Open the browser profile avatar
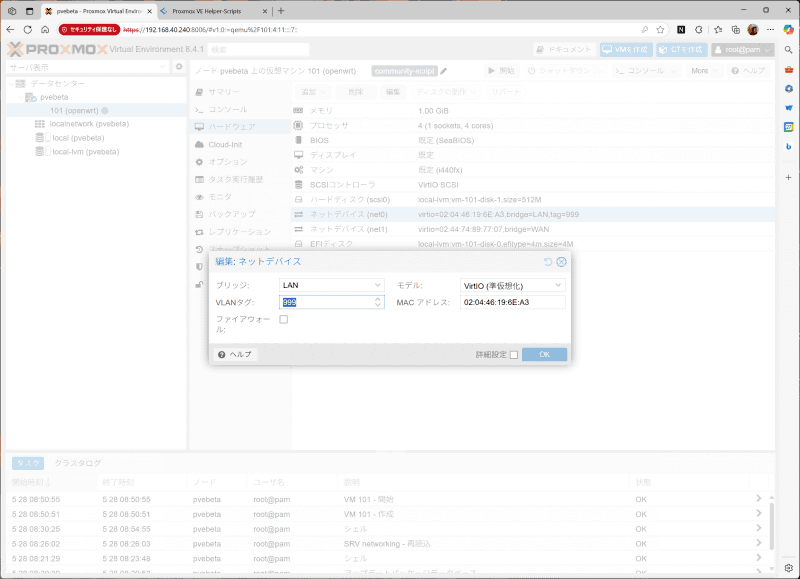 point(753,30)
